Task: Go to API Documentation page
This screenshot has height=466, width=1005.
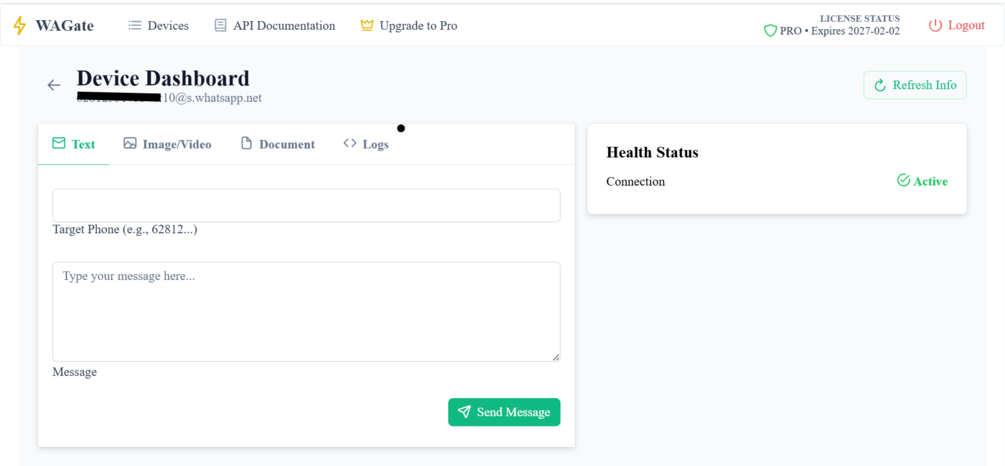Action: pos(284,26)
